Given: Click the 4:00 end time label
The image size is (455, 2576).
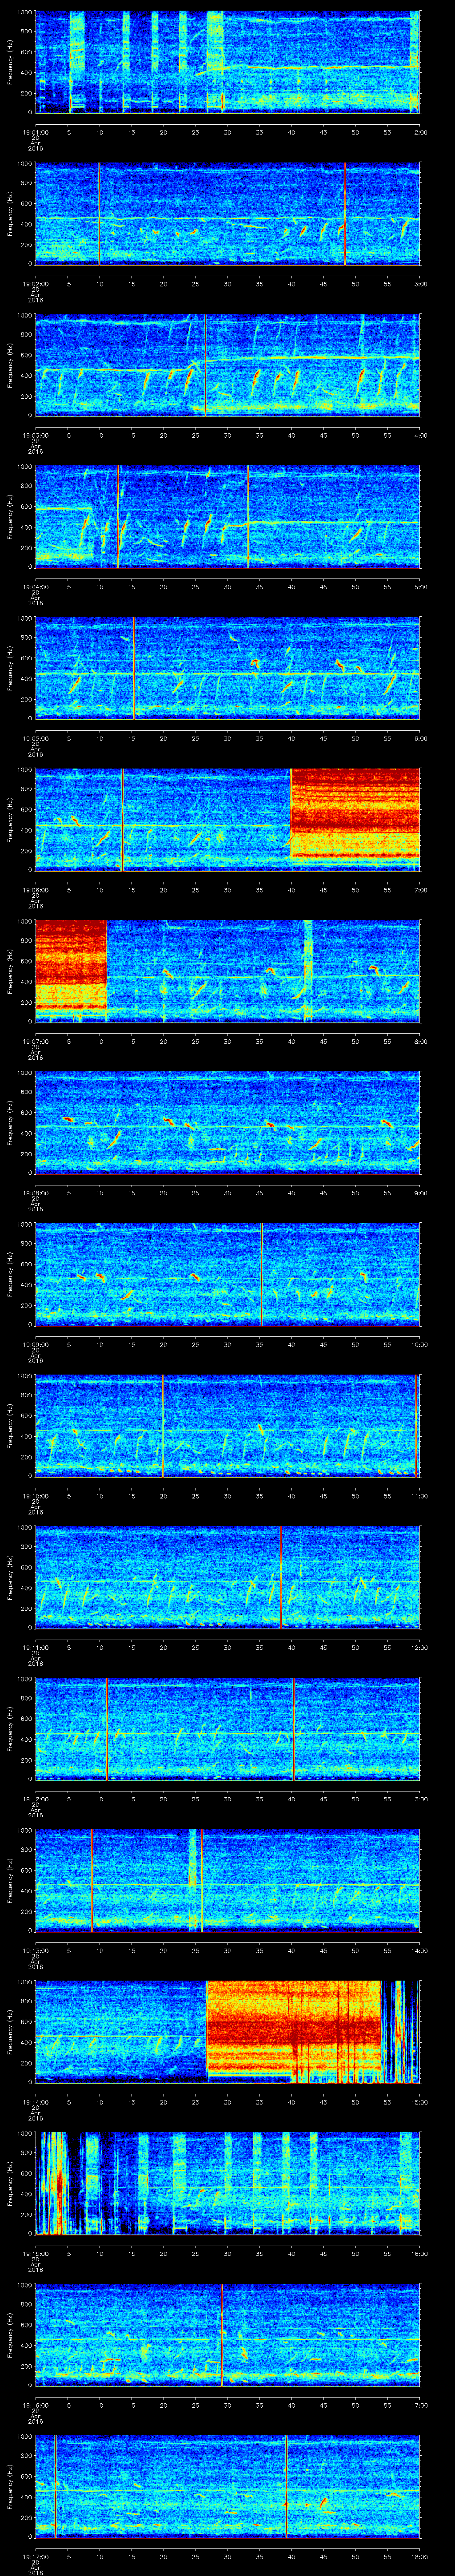Looking at the screenshot, I should (x=420, y=434).
